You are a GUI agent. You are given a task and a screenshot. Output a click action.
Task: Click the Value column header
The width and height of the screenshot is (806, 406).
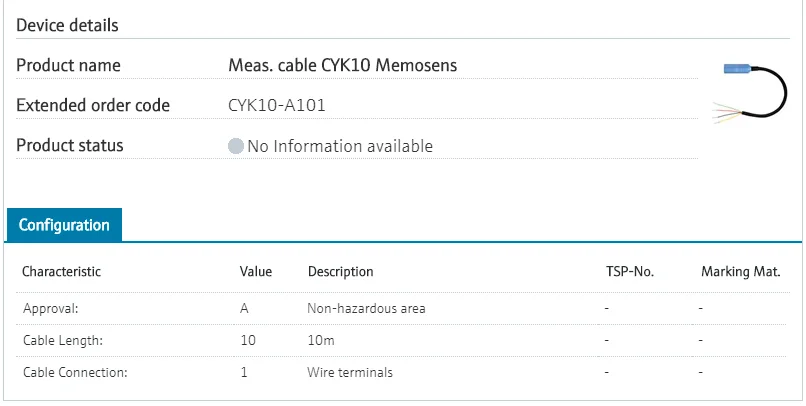[x=256, y=271]
